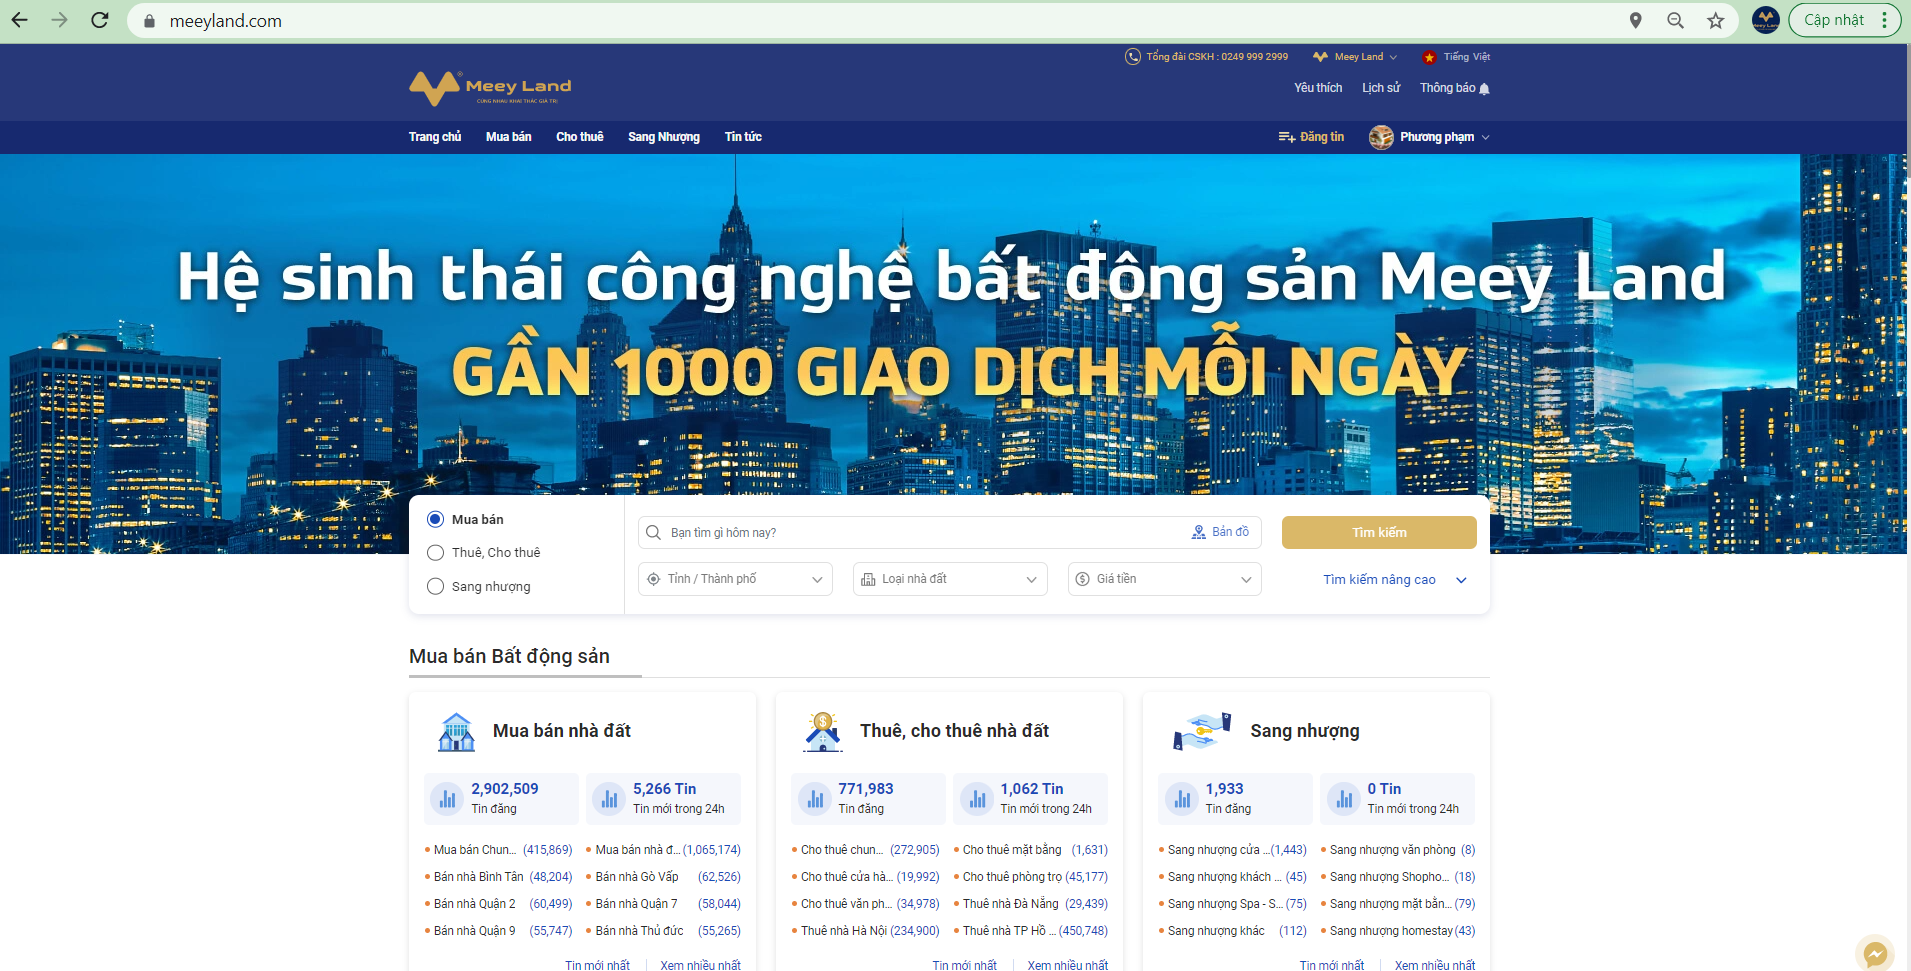Viewport: 1911px width, 971px height.
Task: Open the zoom magnifier in address bar
Action: pos(1676,20)
